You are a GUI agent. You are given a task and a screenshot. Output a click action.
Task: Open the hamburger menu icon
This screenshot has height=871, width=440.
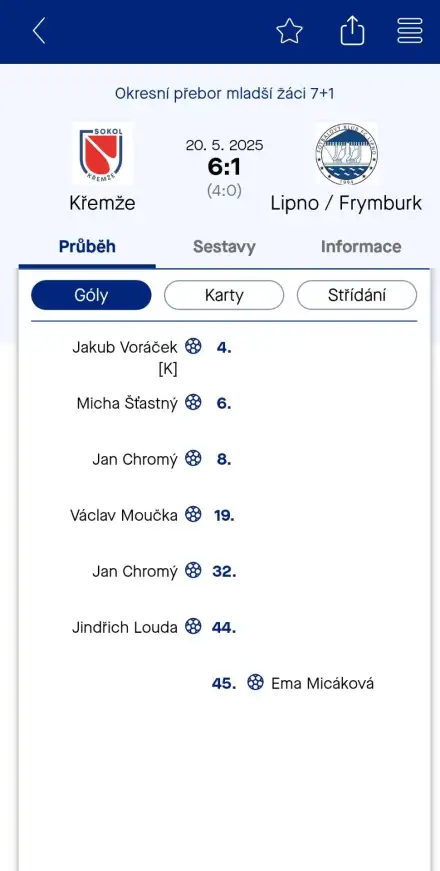410,31
